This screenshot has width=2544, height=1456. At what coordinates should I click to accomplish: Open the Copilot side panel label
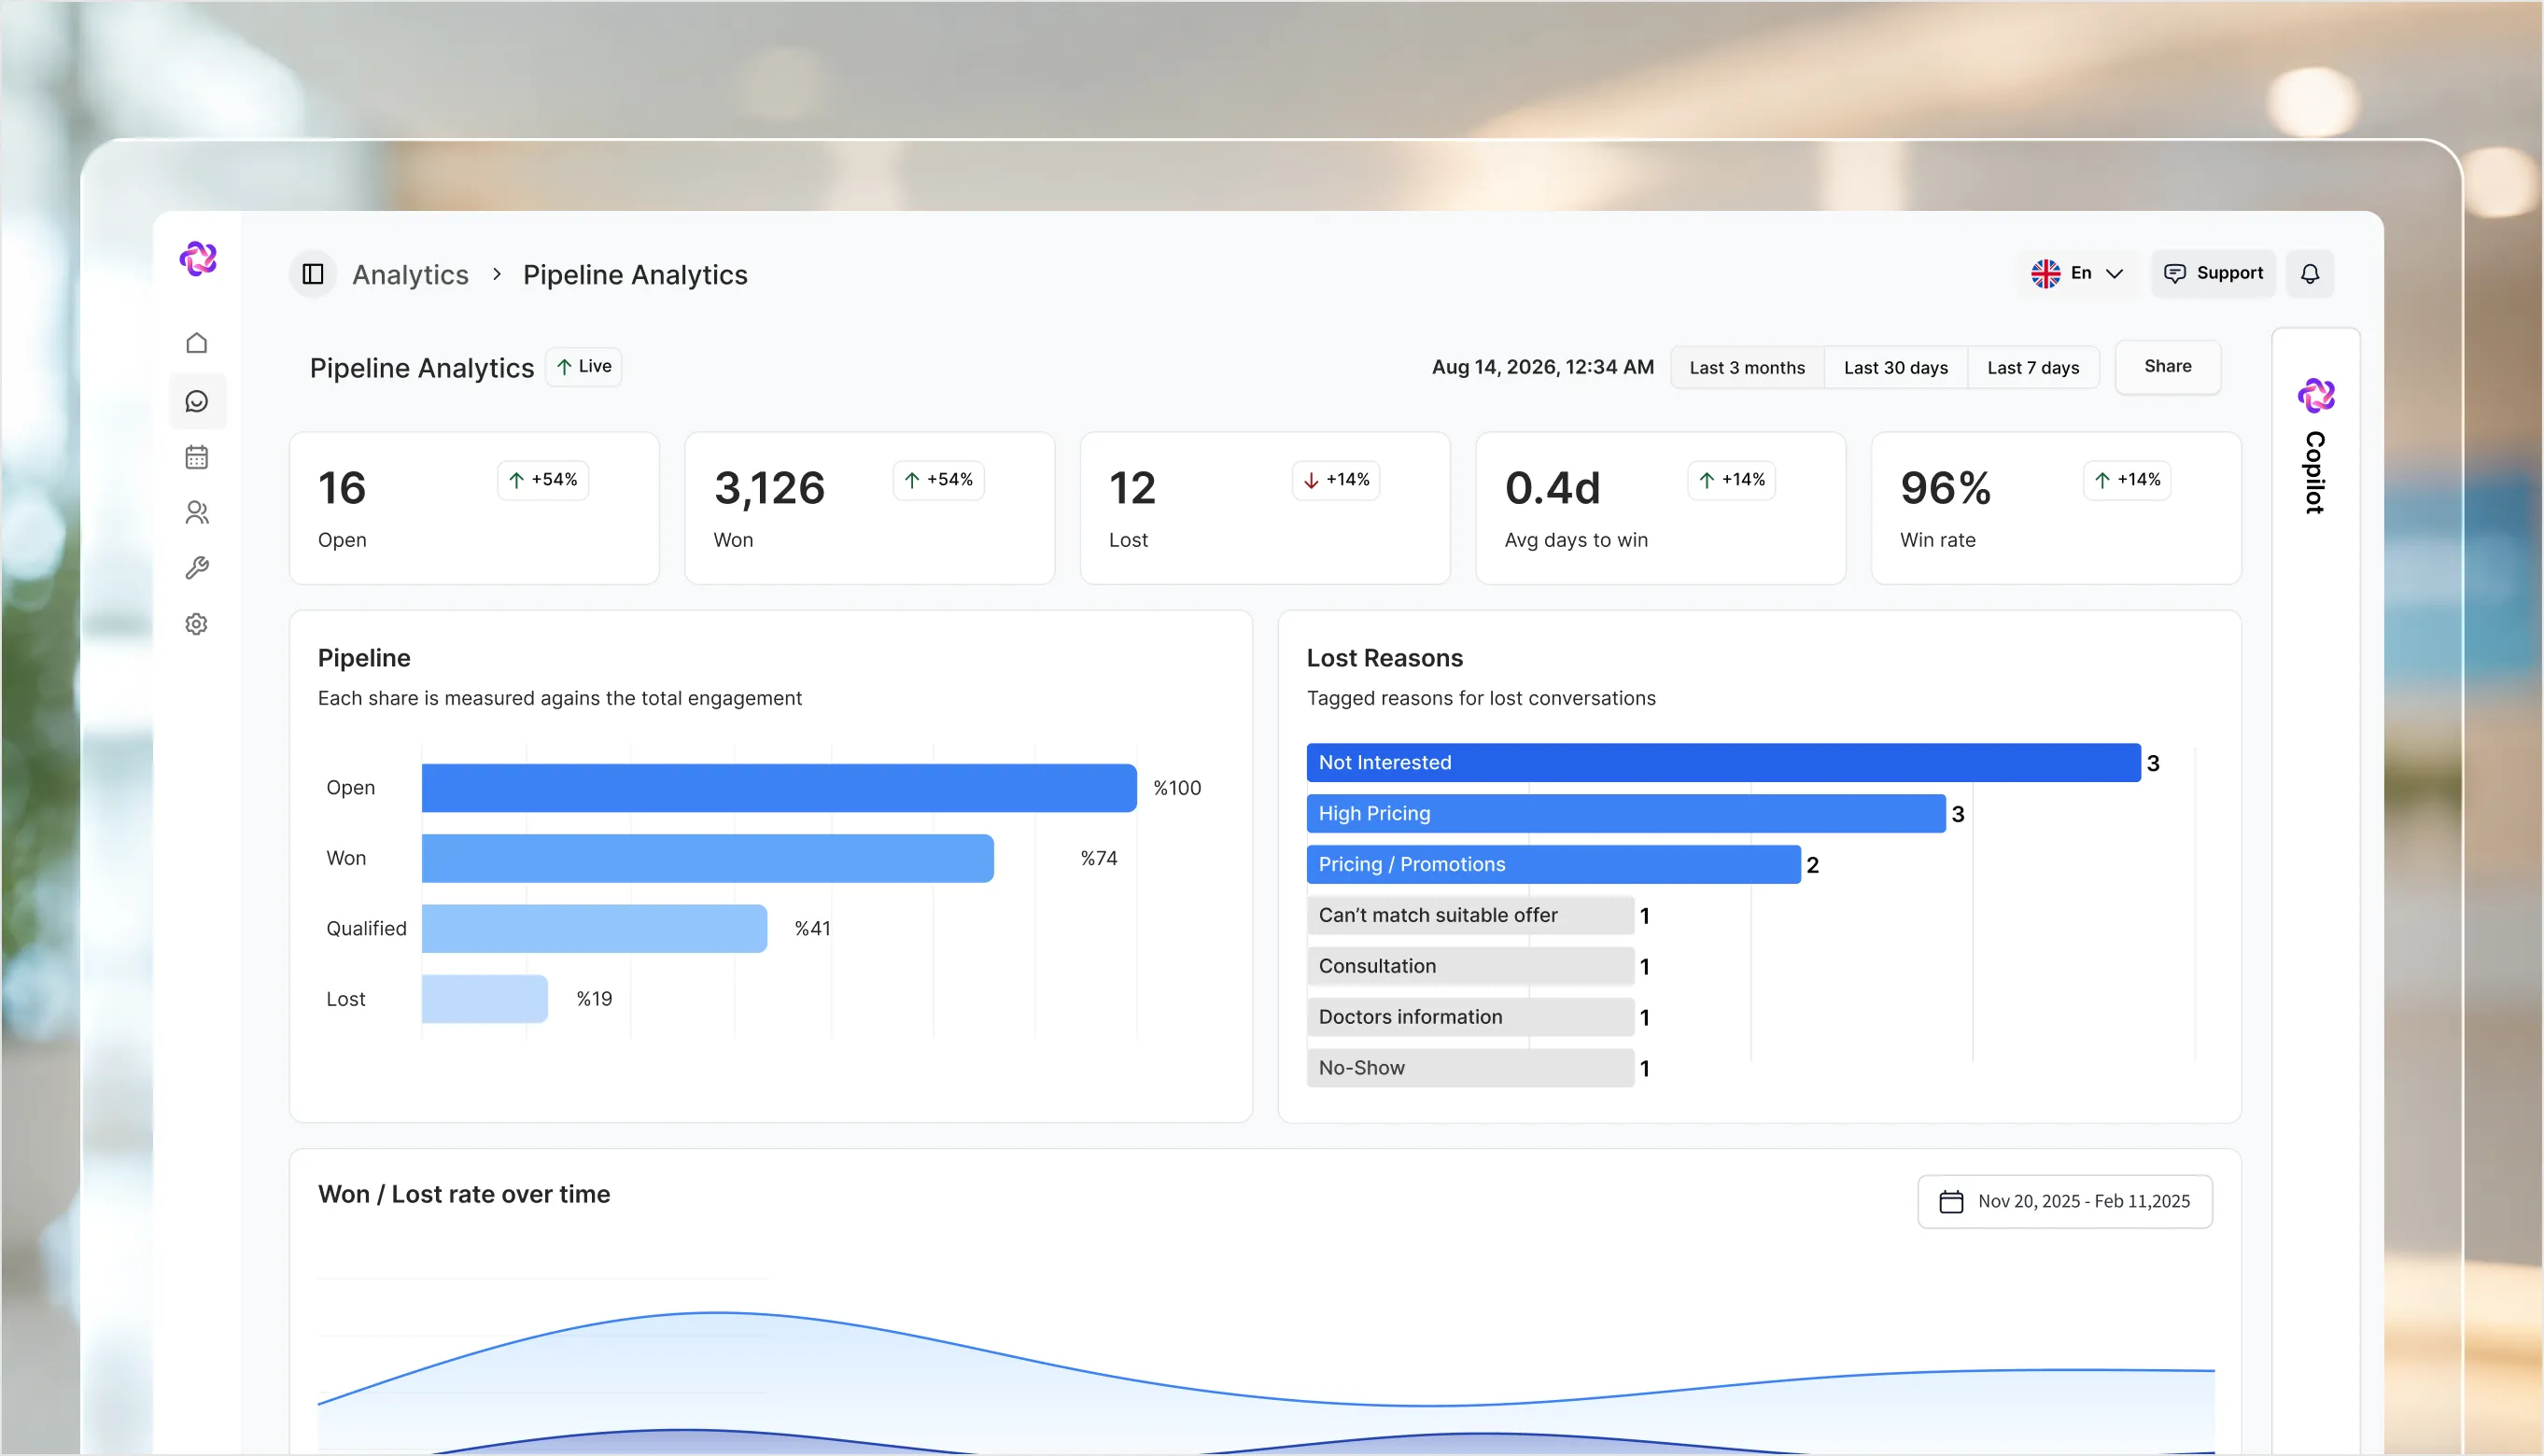(2315, 473)
